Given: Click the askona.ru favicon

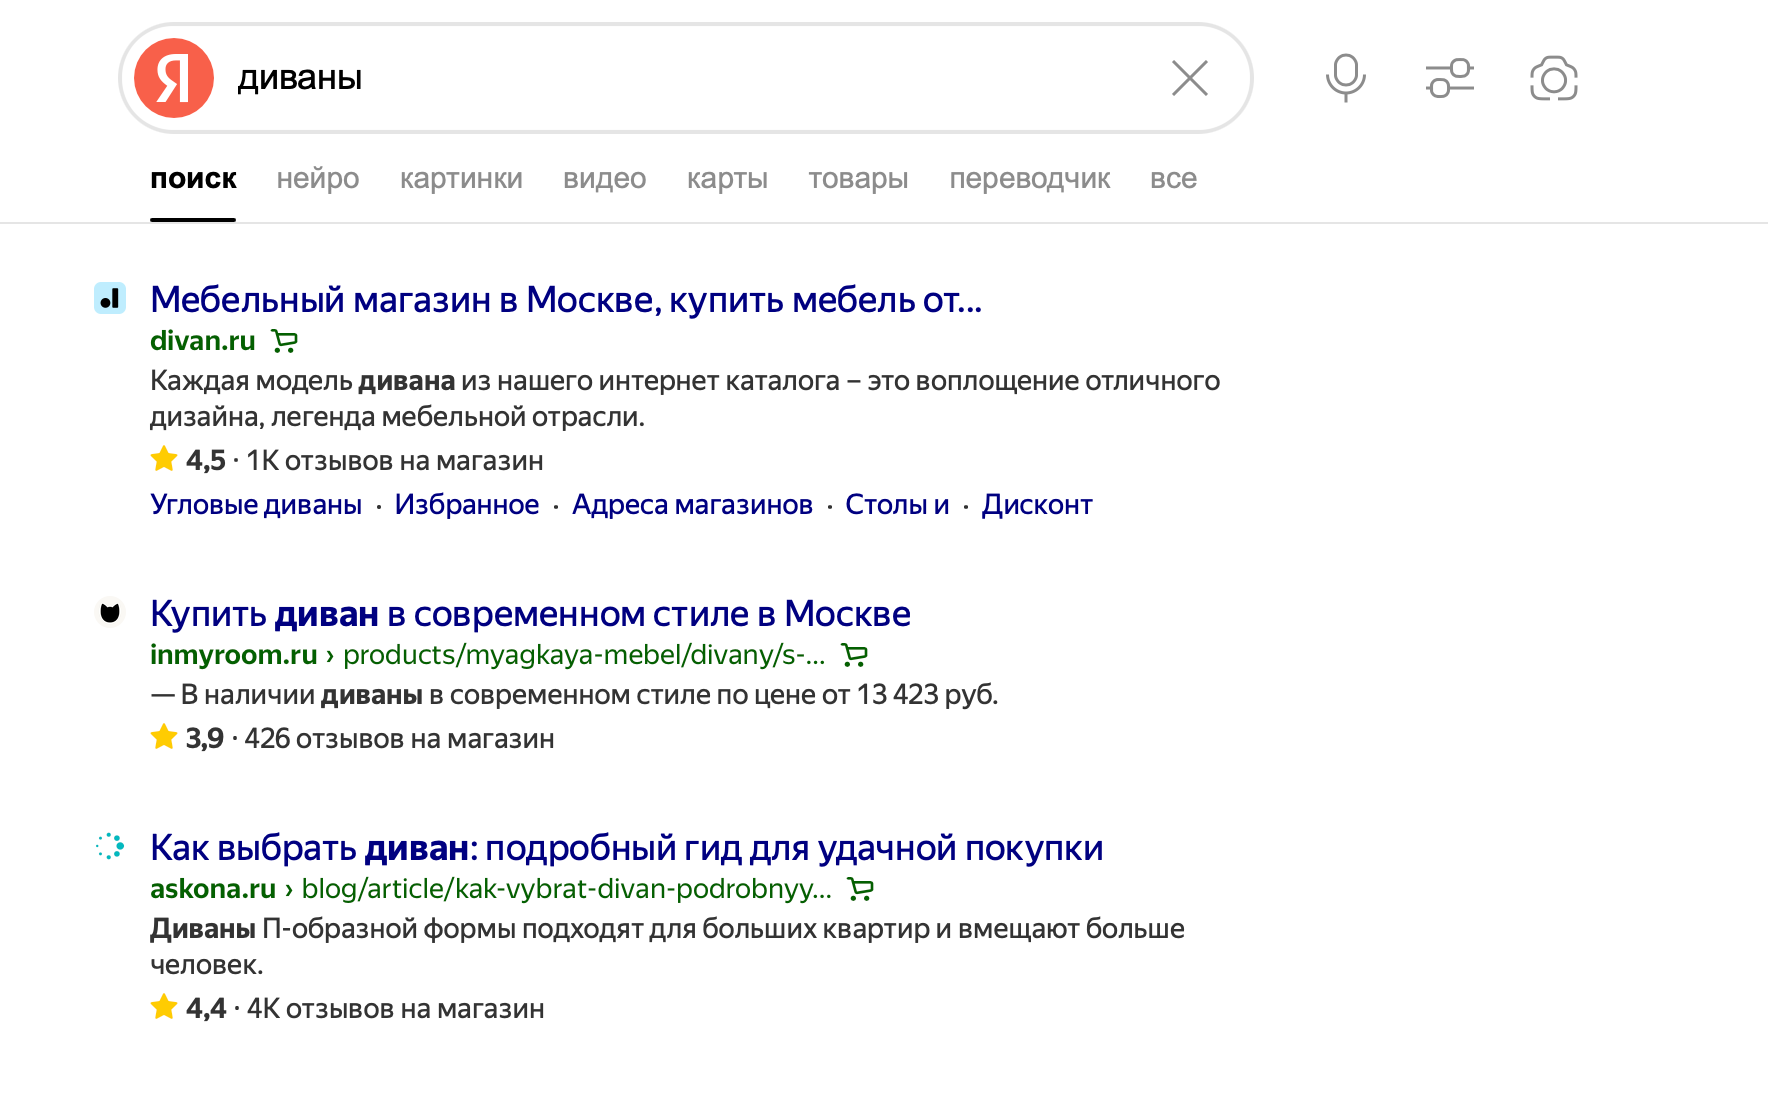Looking at the screenshot, I should [x=110, y=846].
